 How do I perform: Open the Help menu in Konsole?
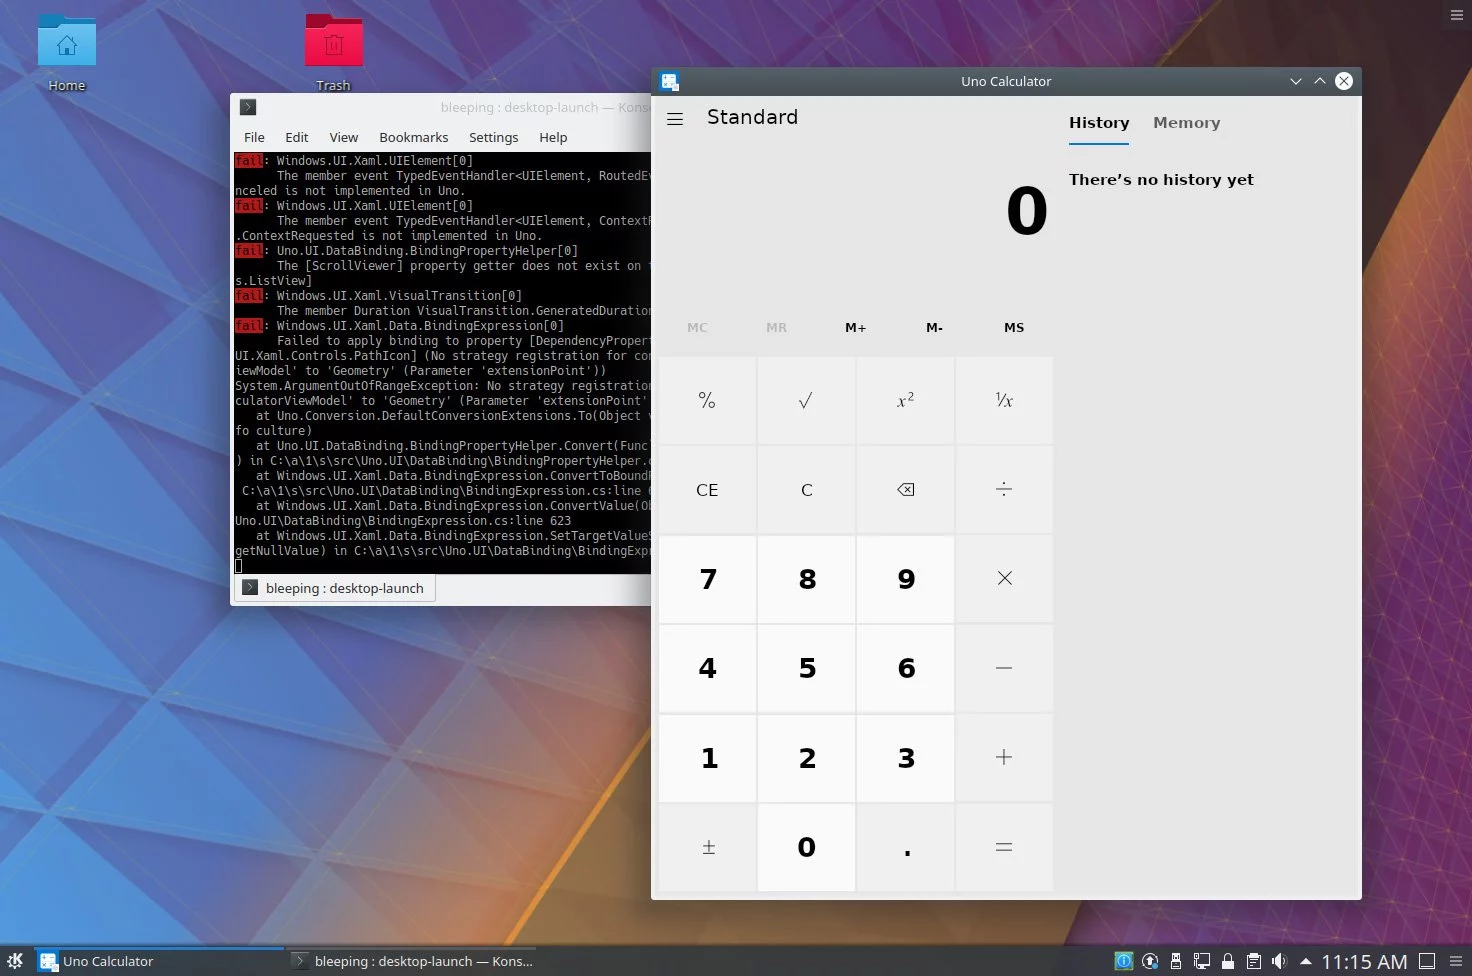553,137
